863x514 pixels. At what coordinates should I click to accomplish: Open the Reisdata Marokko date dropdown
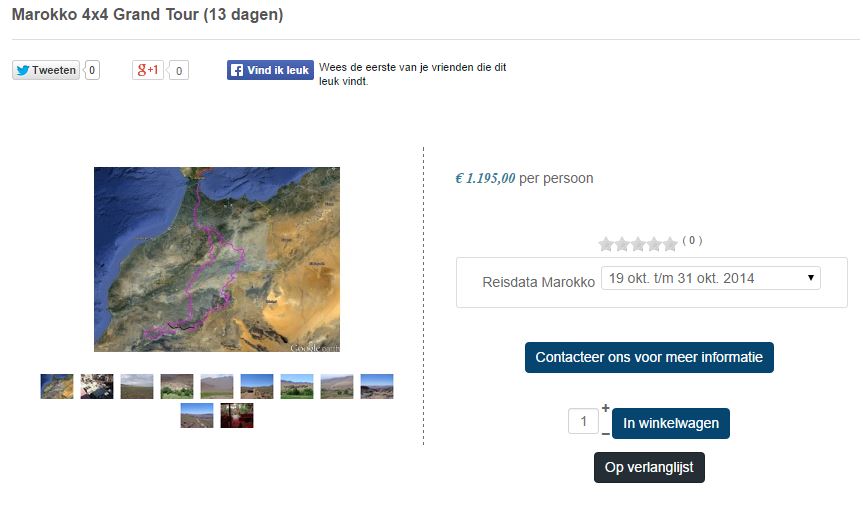(x=711, y=278)
